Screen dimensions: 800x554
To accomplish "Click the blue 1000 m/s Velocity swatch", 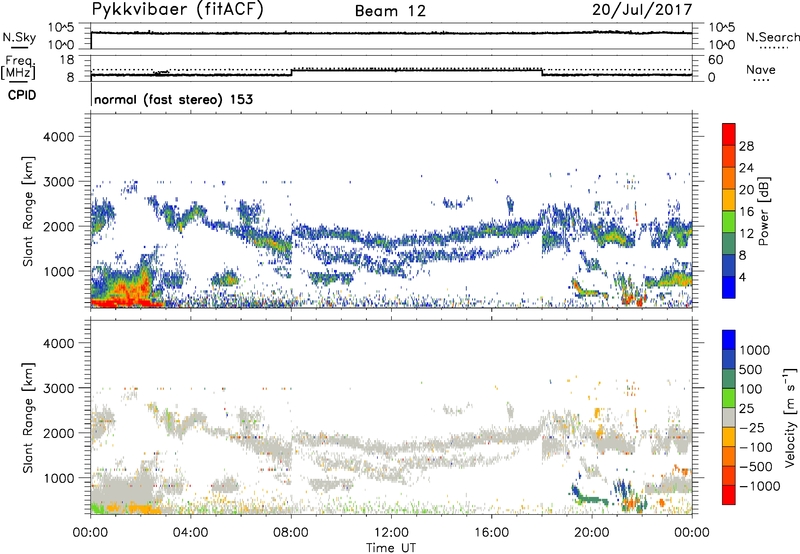I will pos(729,340).
